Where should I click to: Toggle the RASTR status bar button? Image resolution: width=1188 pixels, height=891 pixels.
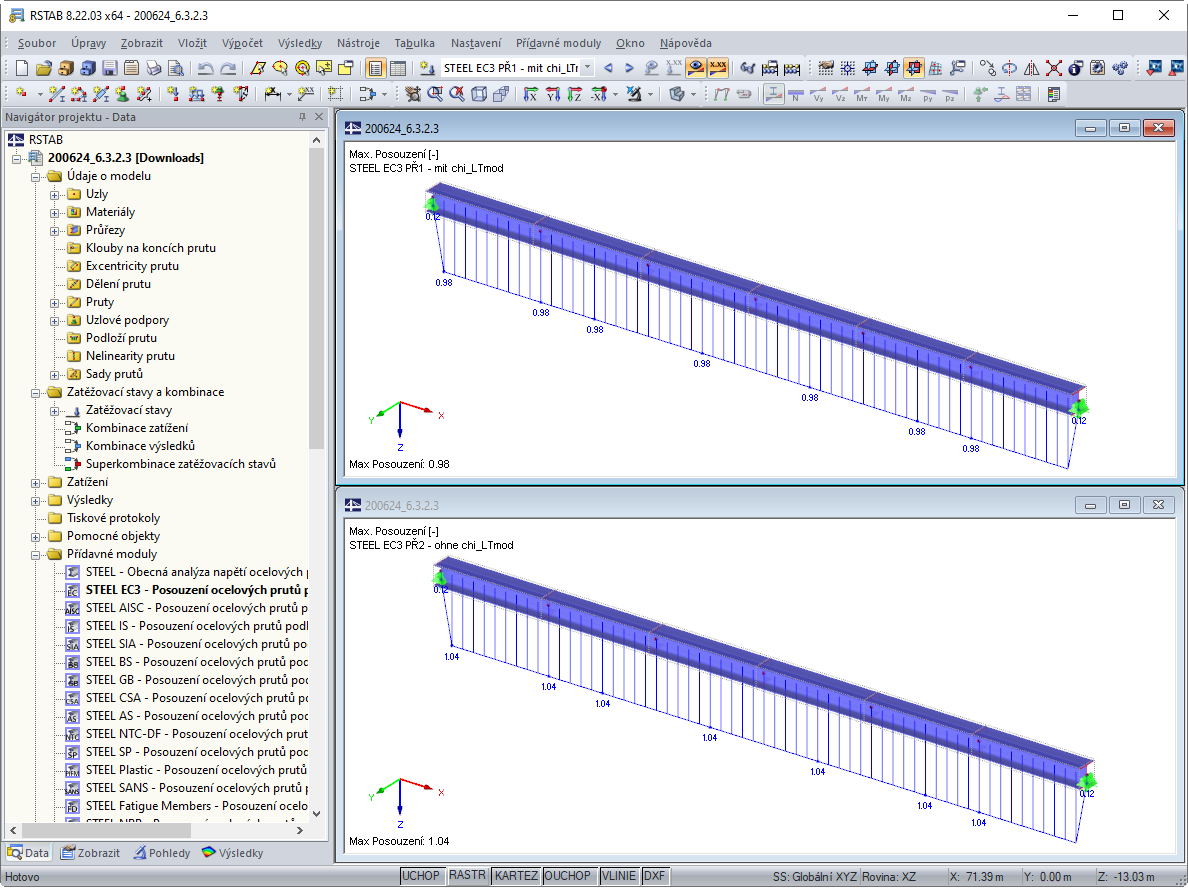tap(467, 876)
